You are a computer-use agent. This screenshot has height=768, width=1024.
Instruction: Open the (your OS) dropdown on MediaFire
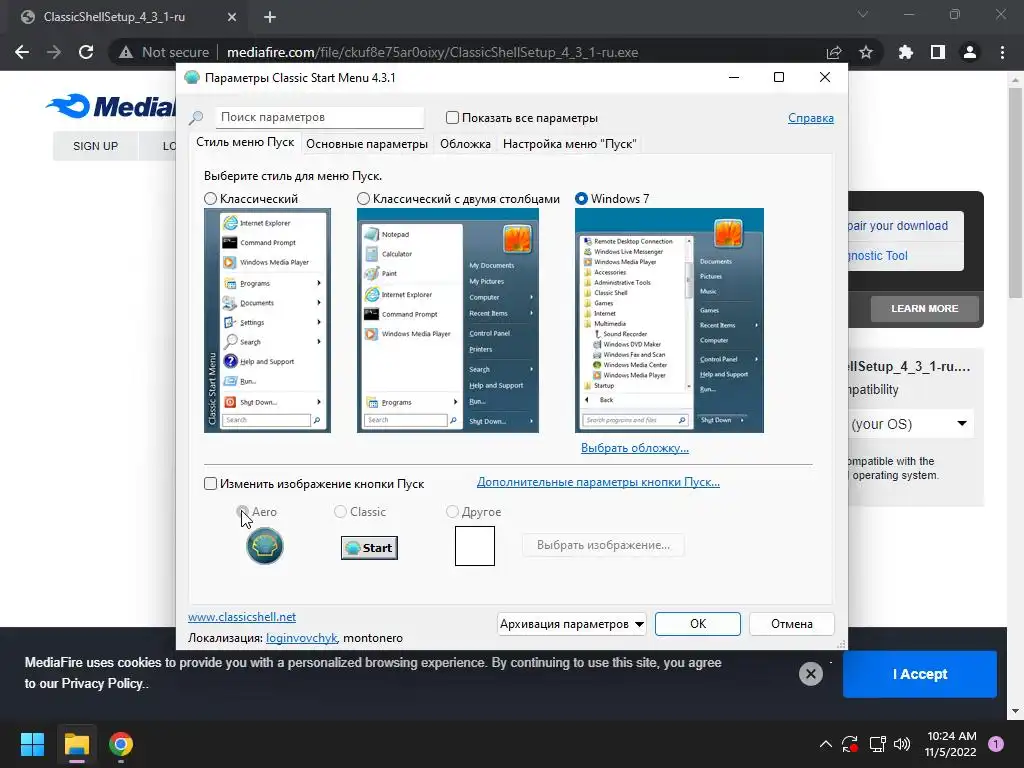(x=908, y=424)
